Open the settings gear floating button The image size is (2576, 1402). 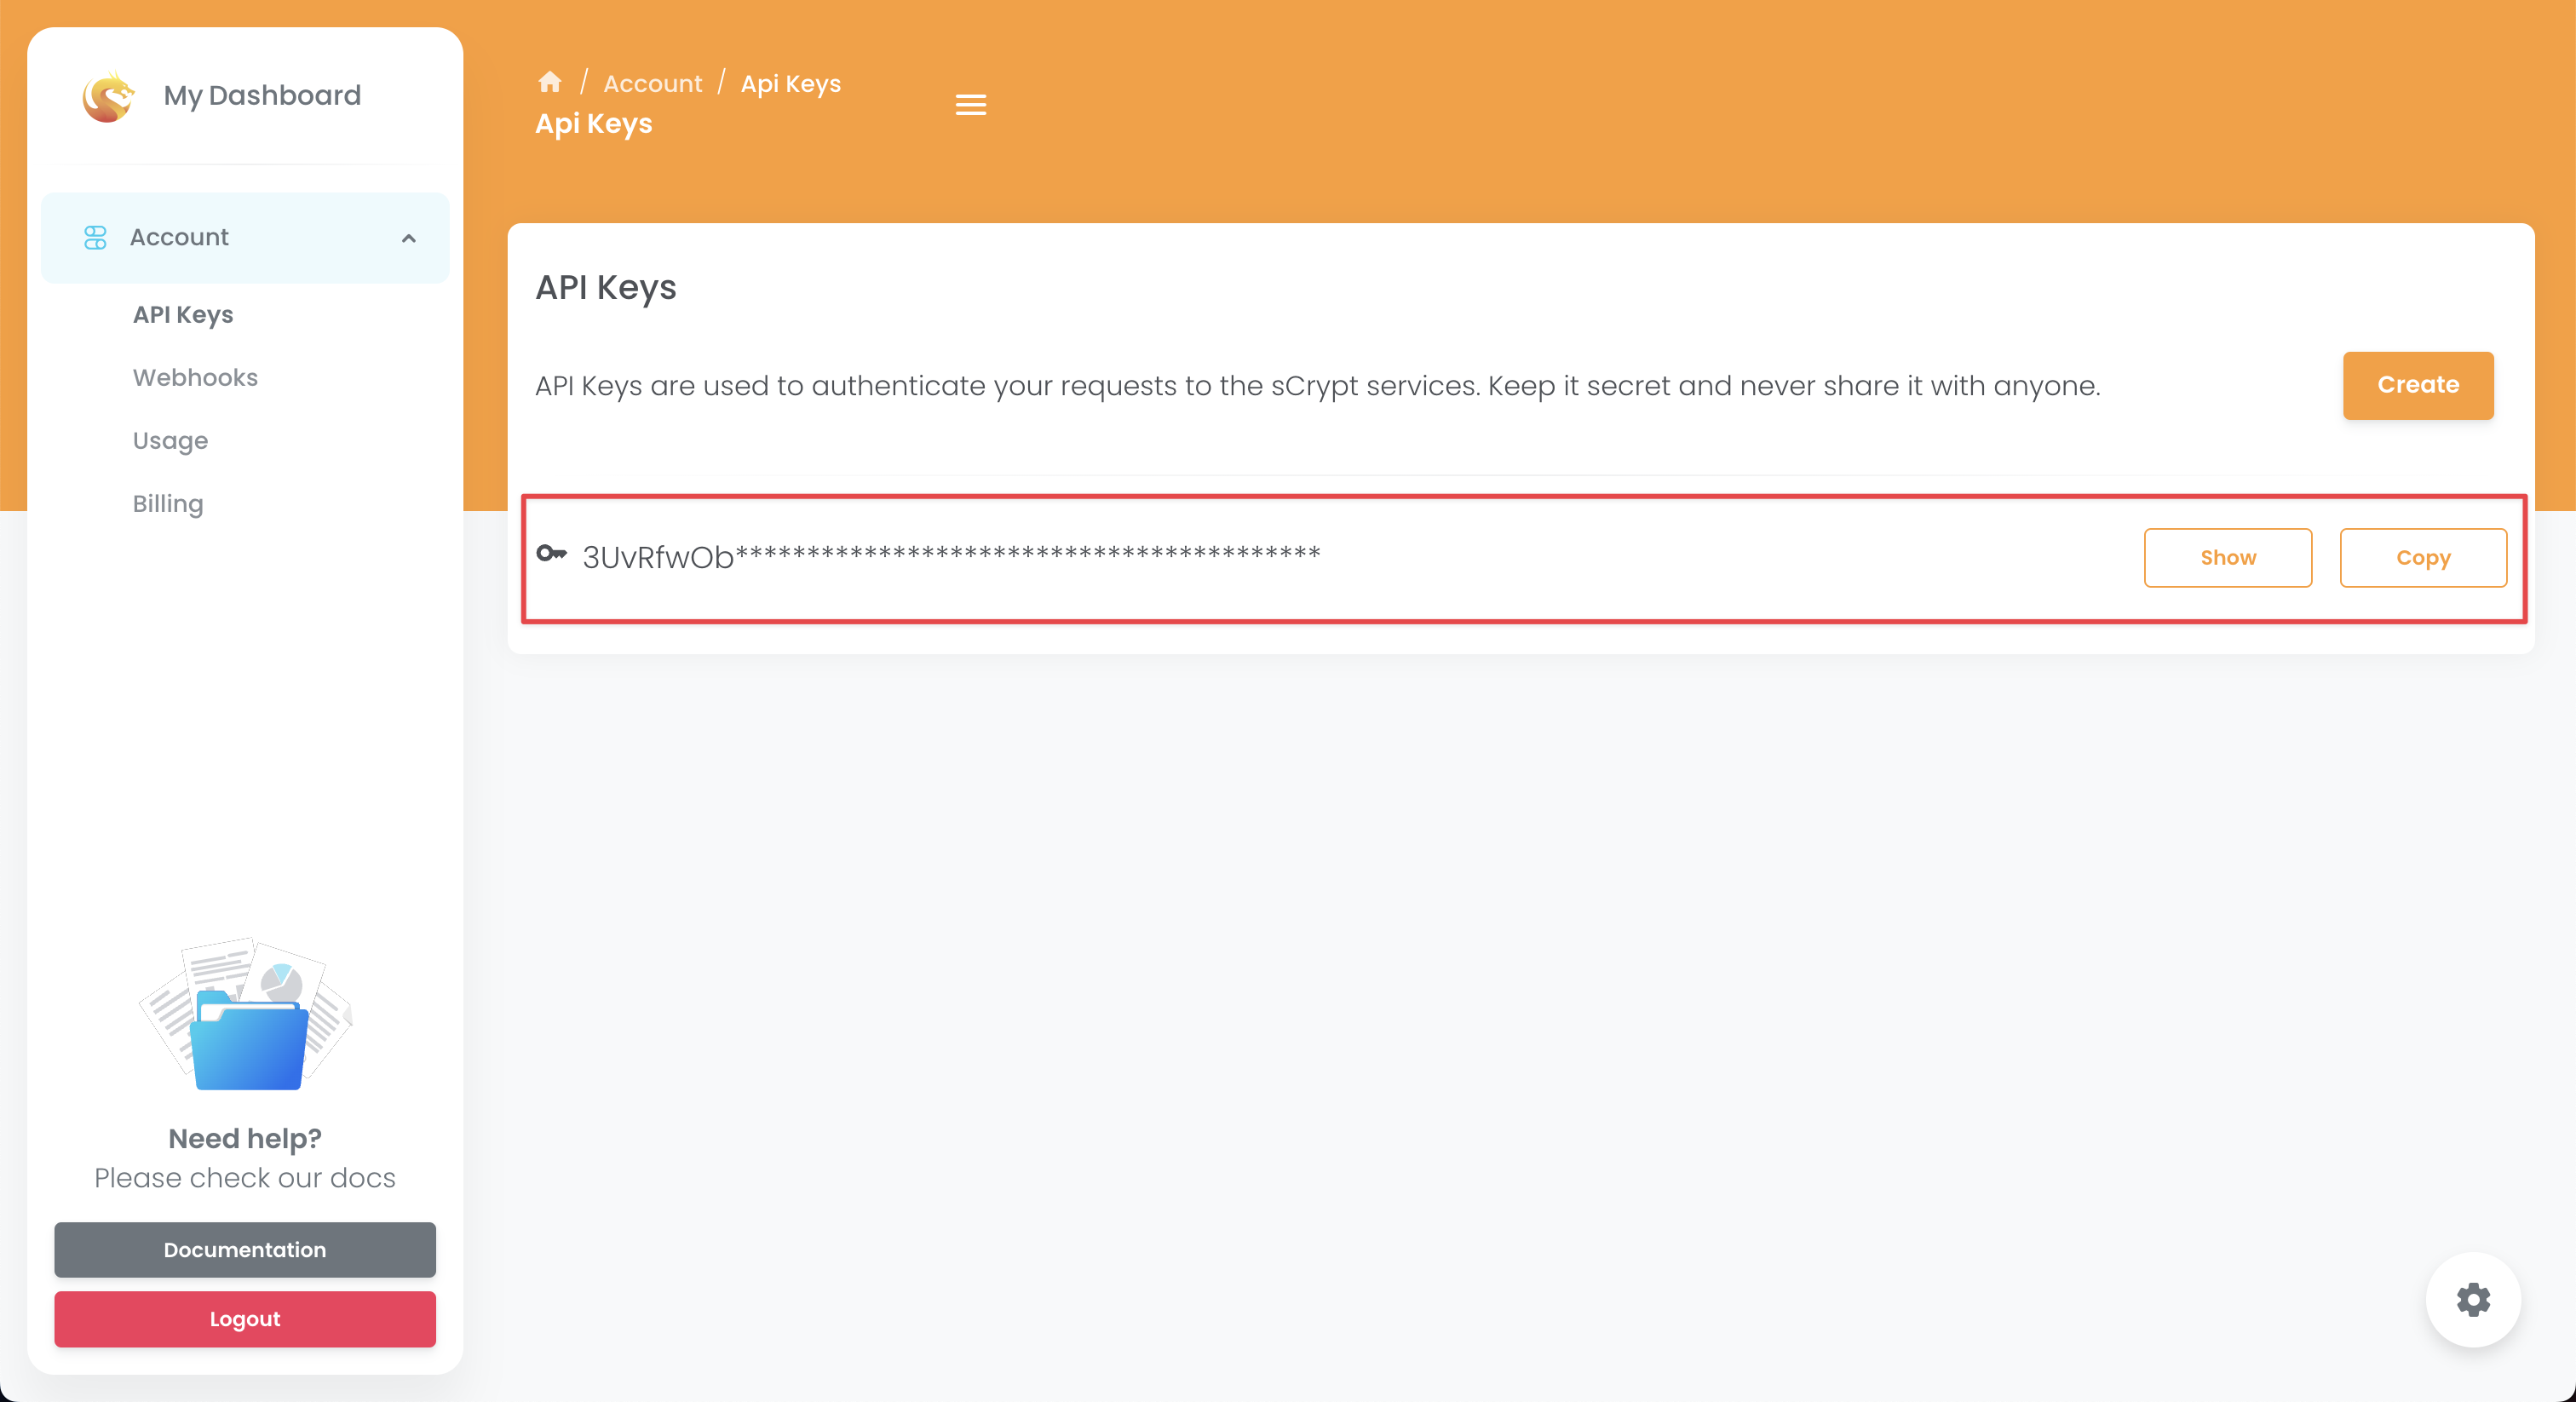click(2472, 1299)
